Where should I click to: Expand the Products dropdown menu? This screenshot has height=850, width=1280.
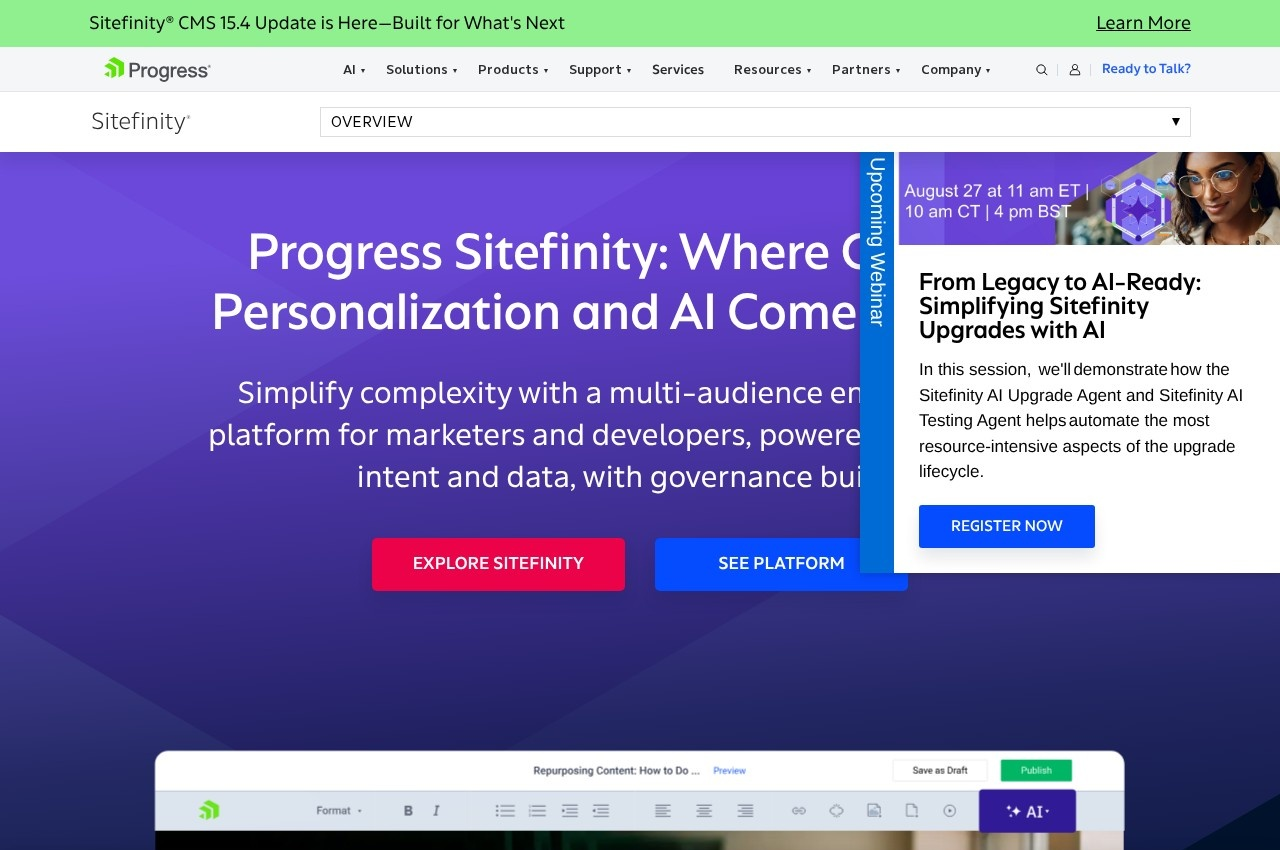pos(513,70)
